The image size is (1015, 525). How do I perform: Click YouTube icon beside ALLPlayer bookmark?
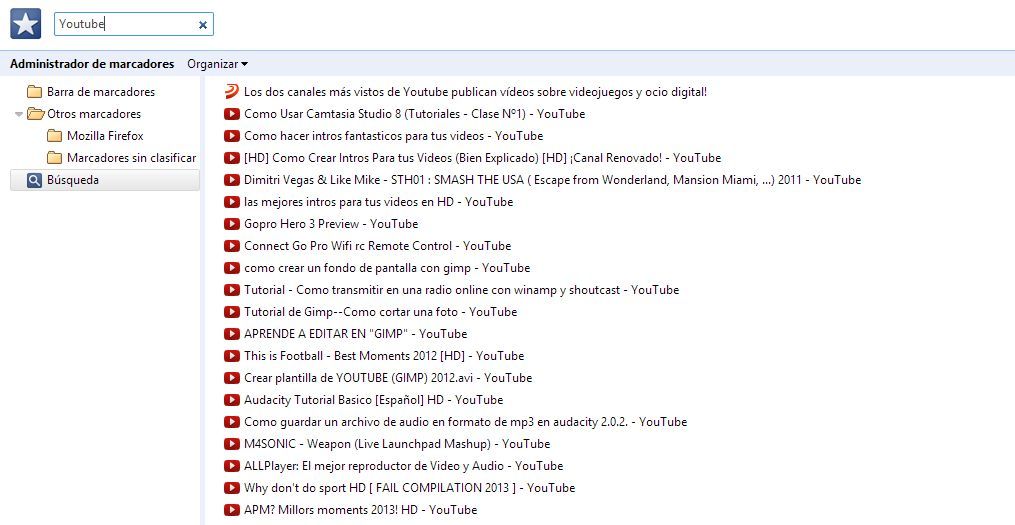[232, 466]
